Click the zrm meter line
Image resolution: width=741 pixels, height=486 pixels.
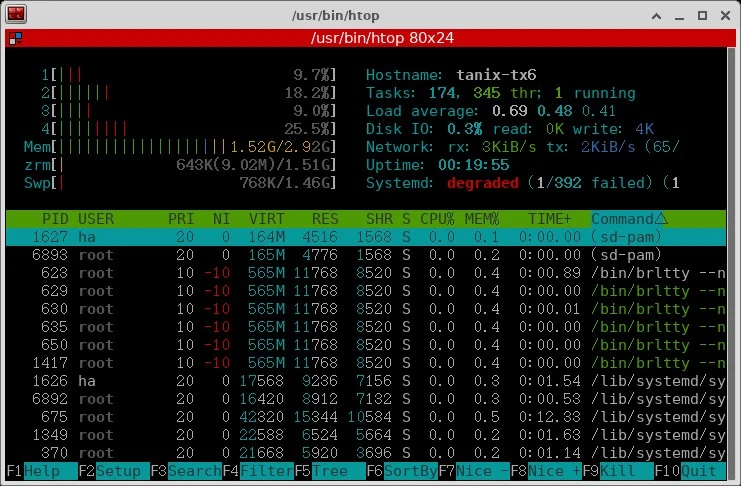tap(180, 165)
